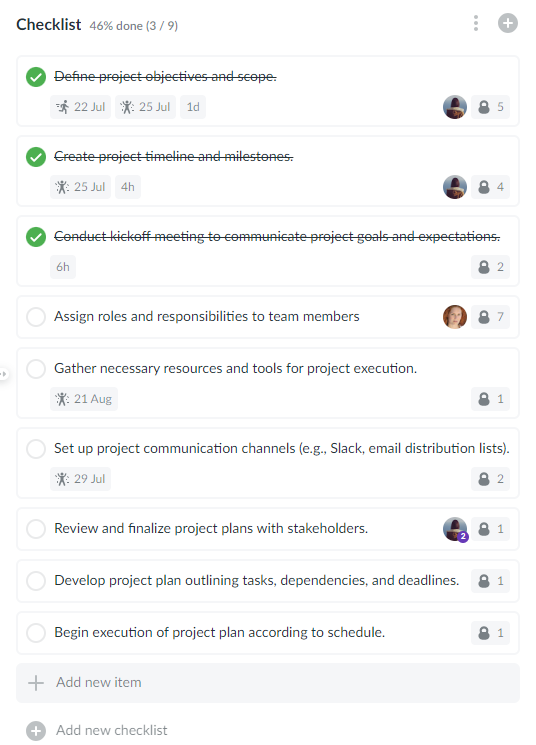Click the 22 Jul start date tag
This screenshot has width=536, height=745.
(80, 107)
